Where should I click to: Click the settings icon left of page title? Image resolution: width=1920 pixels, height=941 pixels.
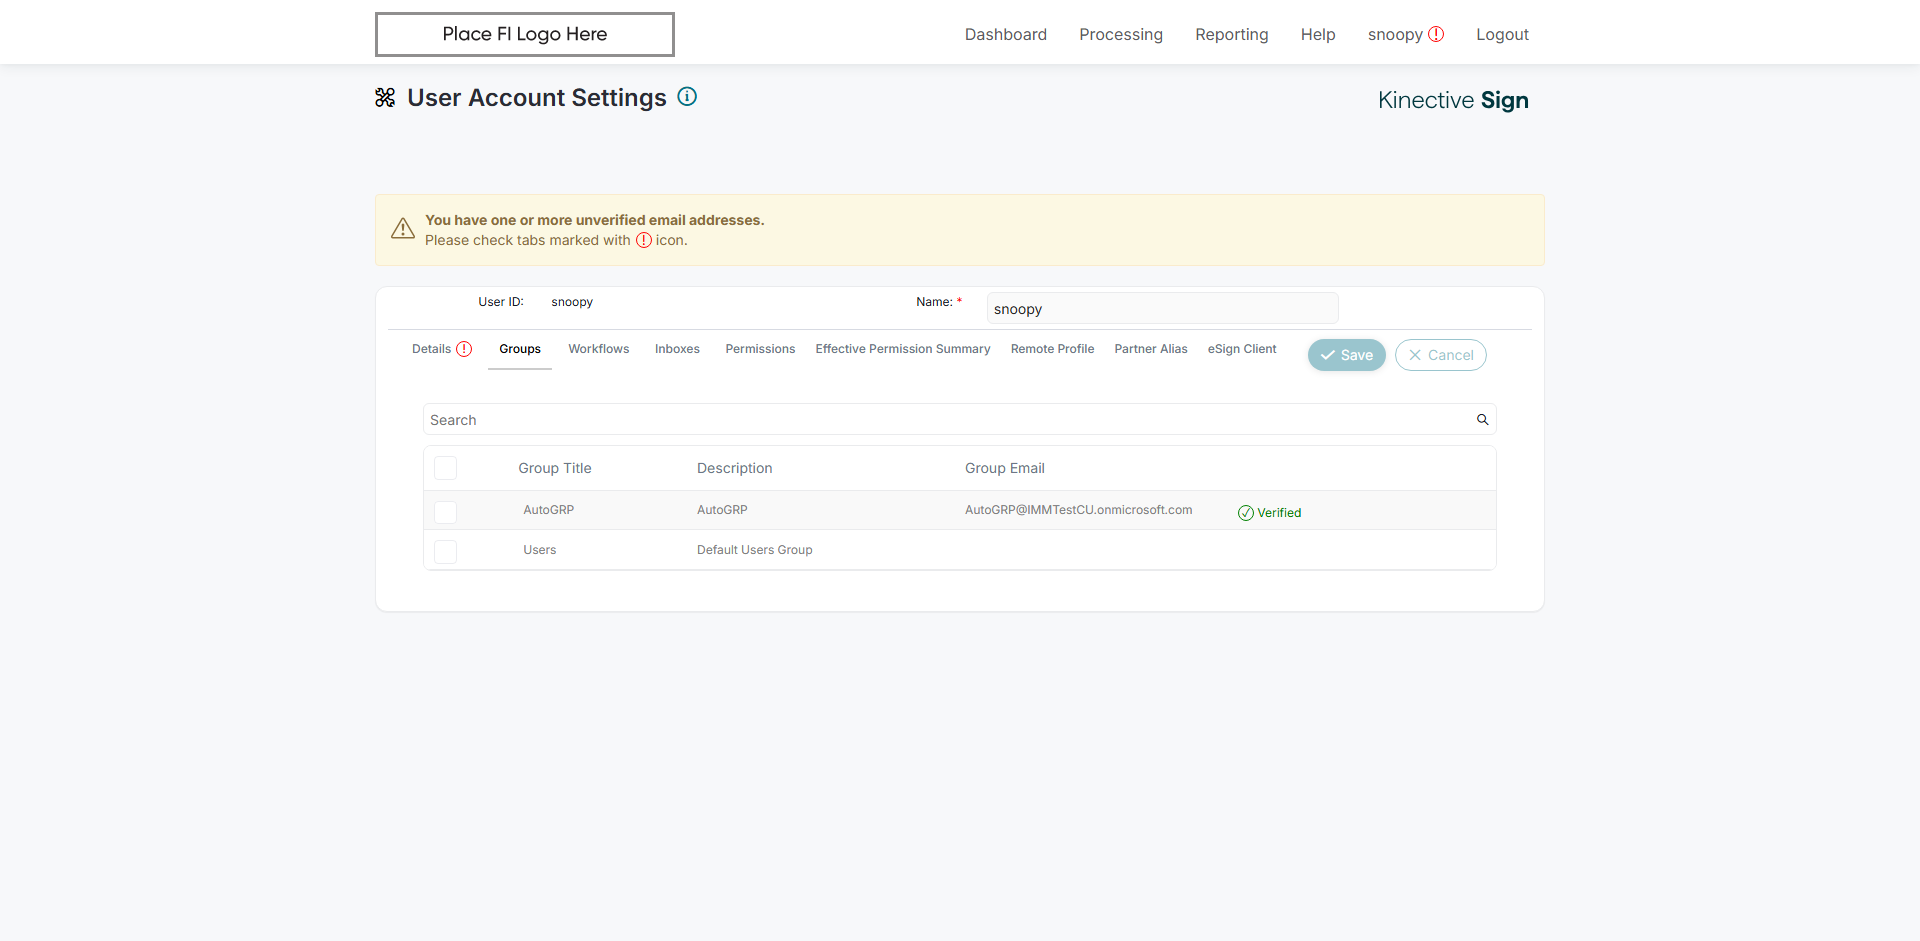(x=385, y=98)
